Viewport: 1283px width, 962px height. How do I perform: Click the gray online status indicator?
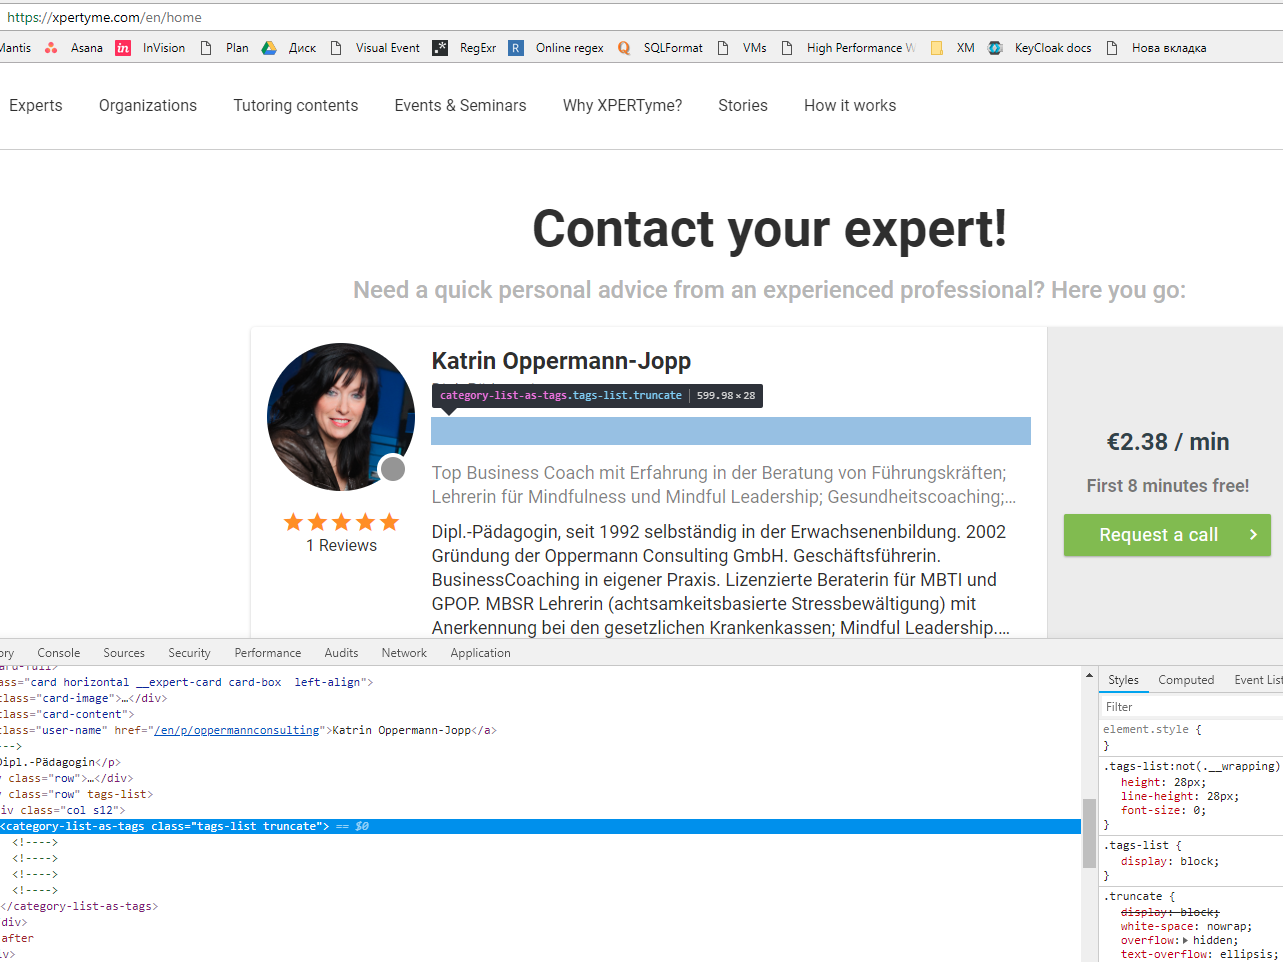[393, 469]
